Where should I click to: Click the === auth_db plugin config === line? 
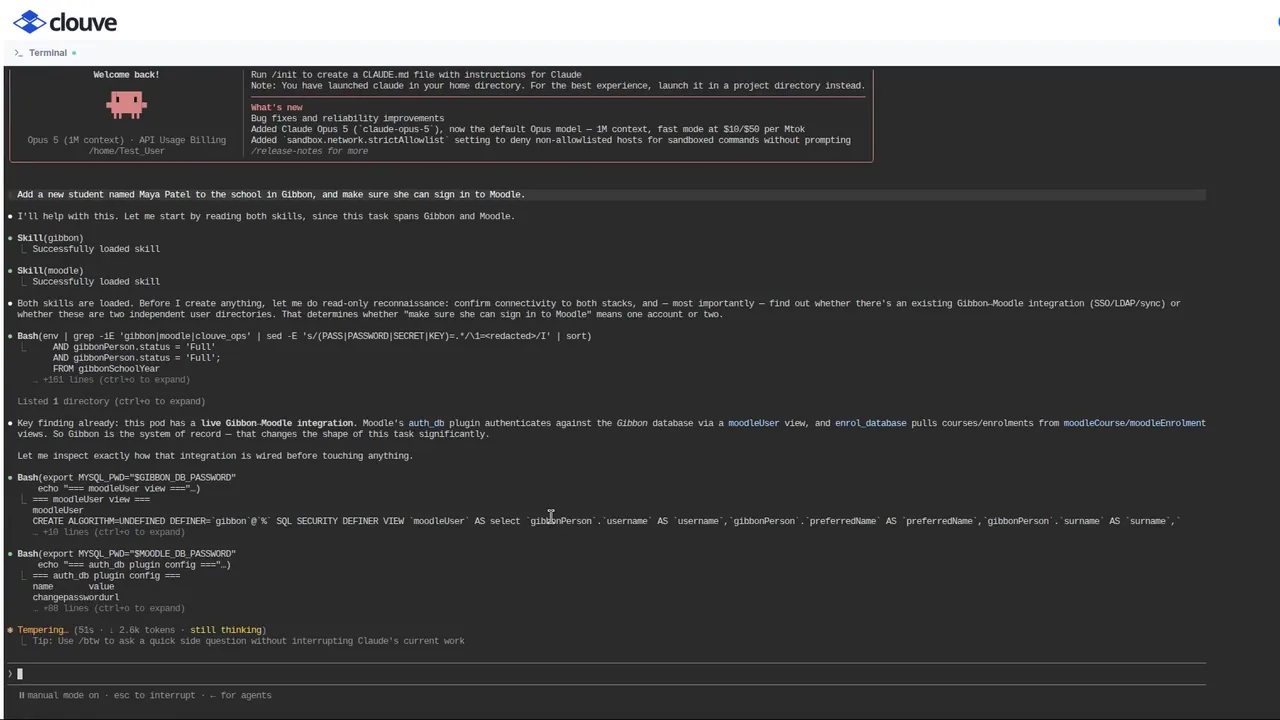(106, 576)
